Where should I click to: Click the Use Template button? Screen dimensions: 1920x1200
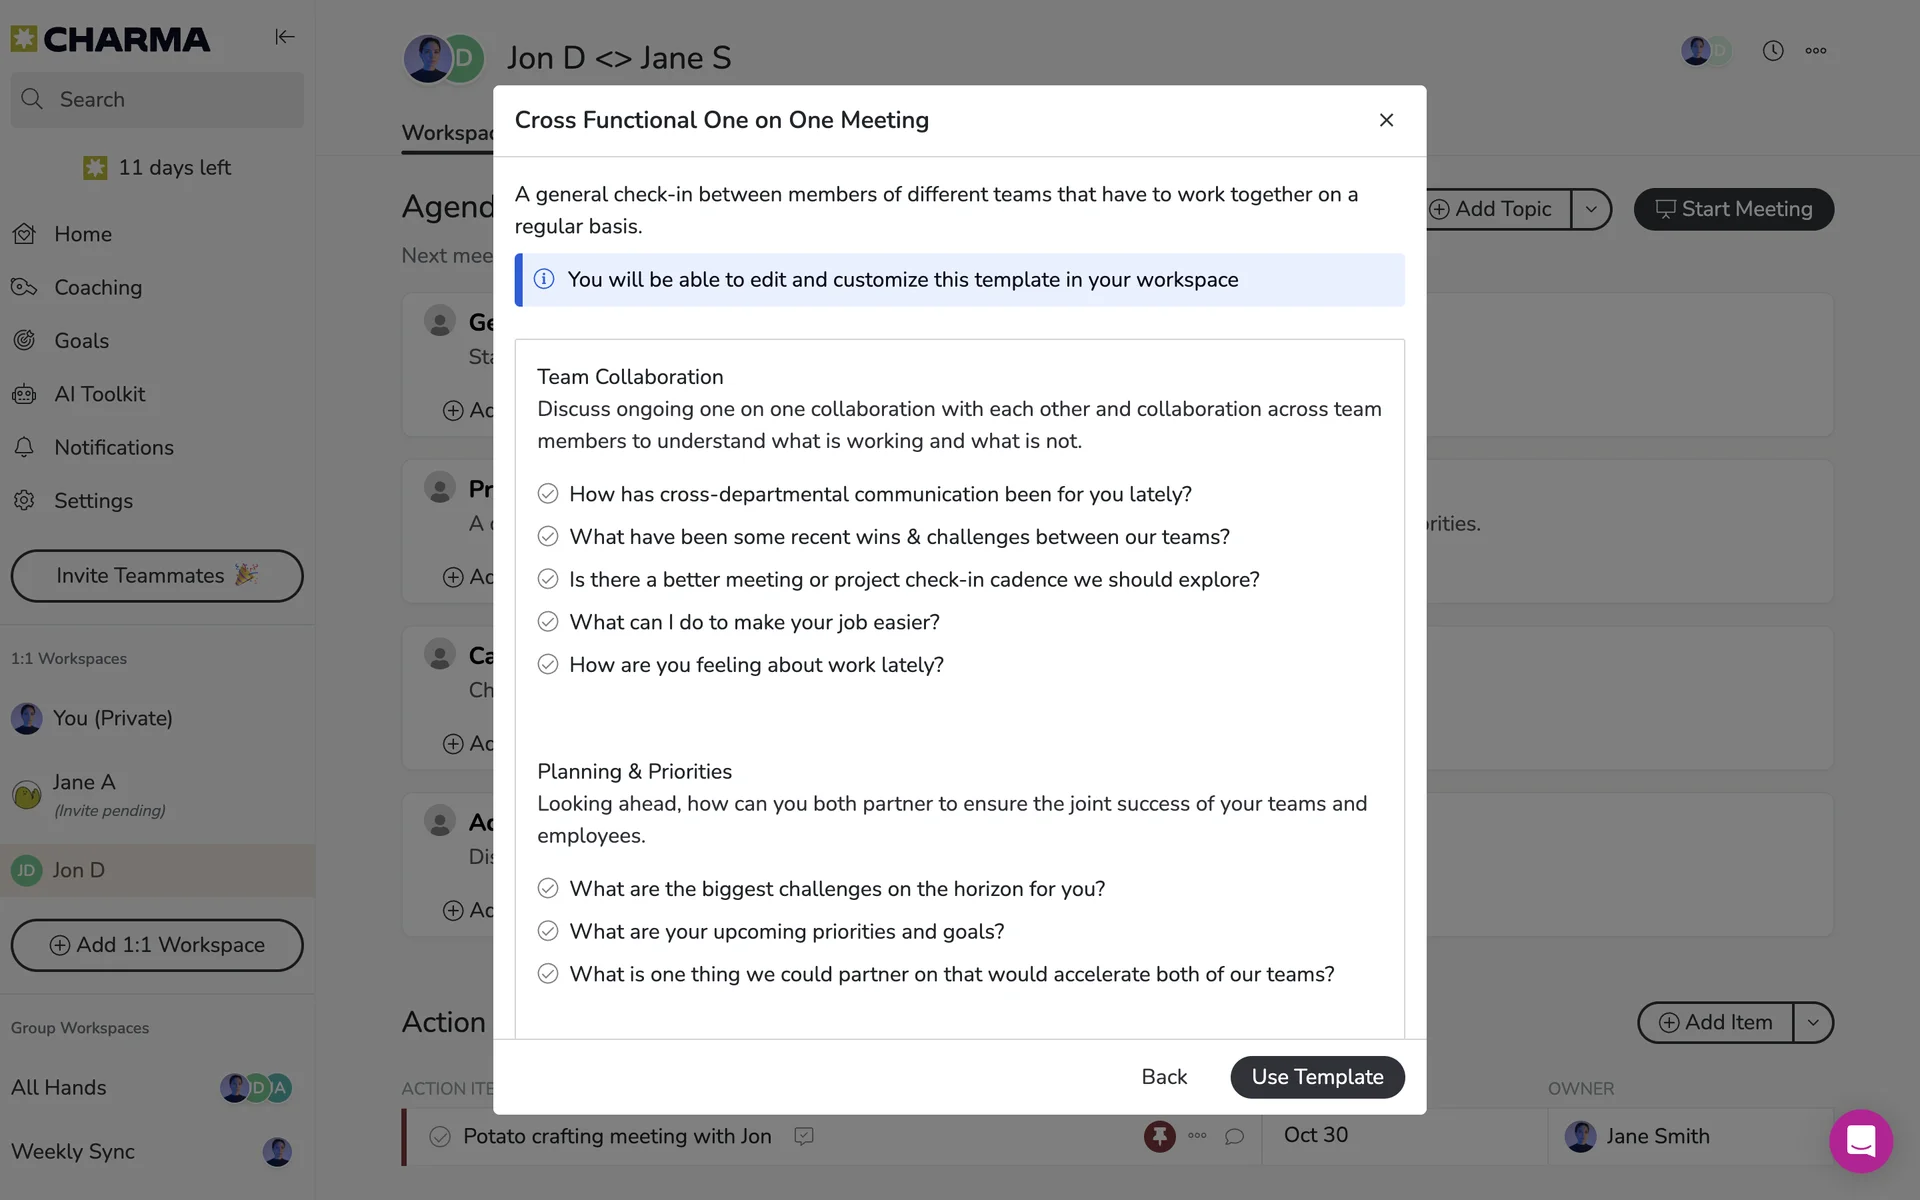pyautogui.click(x=1317, y=1077)
